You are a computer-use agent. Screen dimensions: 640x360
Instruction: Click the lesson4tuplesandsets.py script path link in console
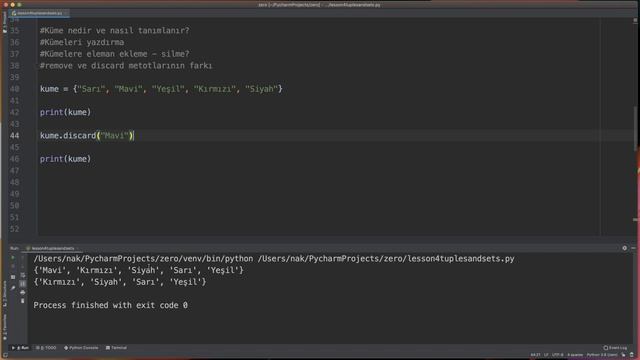[386, 259]
